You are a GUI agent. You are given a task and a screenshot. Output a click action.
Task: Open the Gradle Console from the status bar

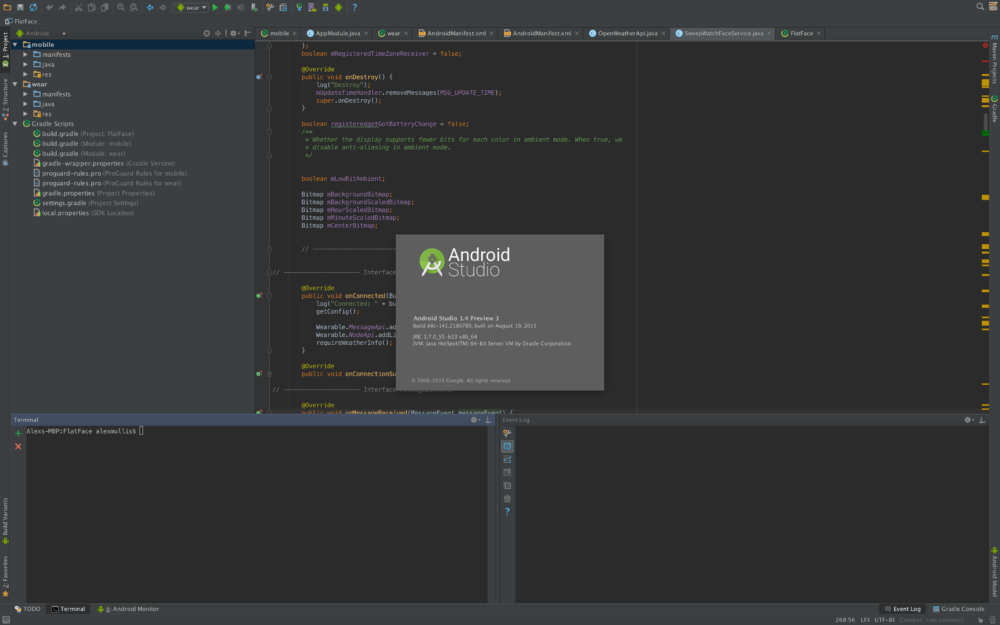coord(958,608)
